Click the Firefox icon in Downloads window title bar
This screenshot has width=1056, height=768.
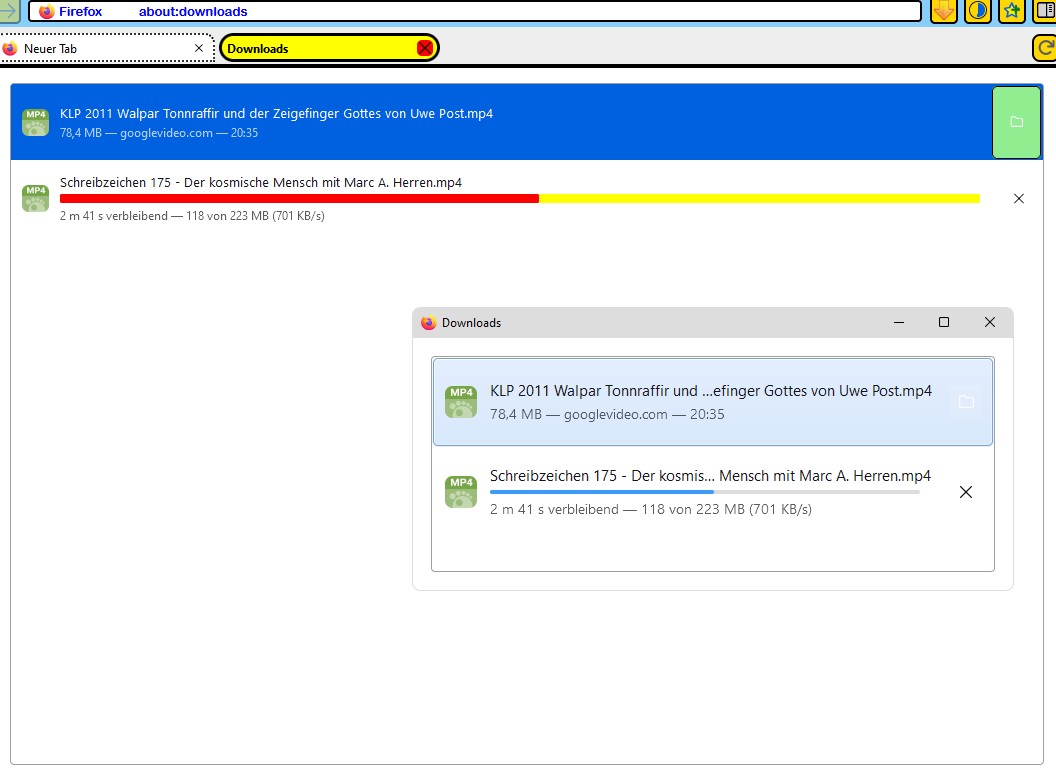(x=428, y=323)
